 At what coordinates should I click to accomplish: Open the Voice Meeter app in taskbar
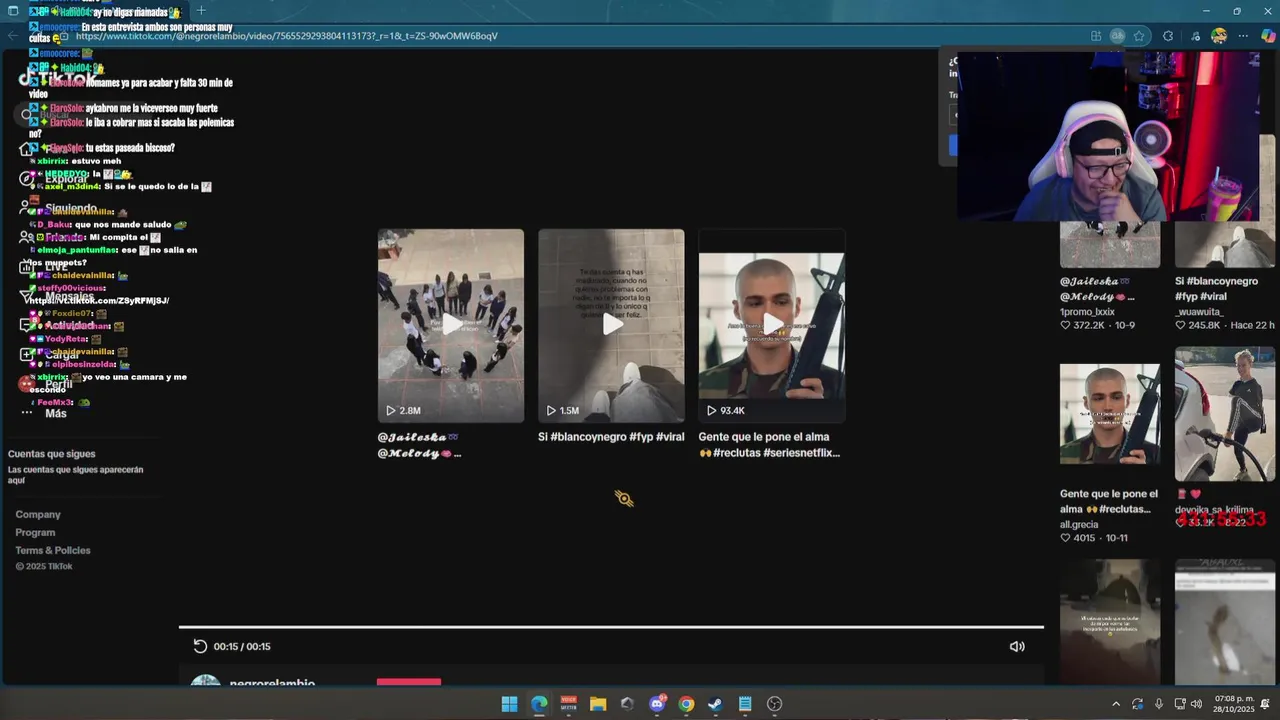568,704
